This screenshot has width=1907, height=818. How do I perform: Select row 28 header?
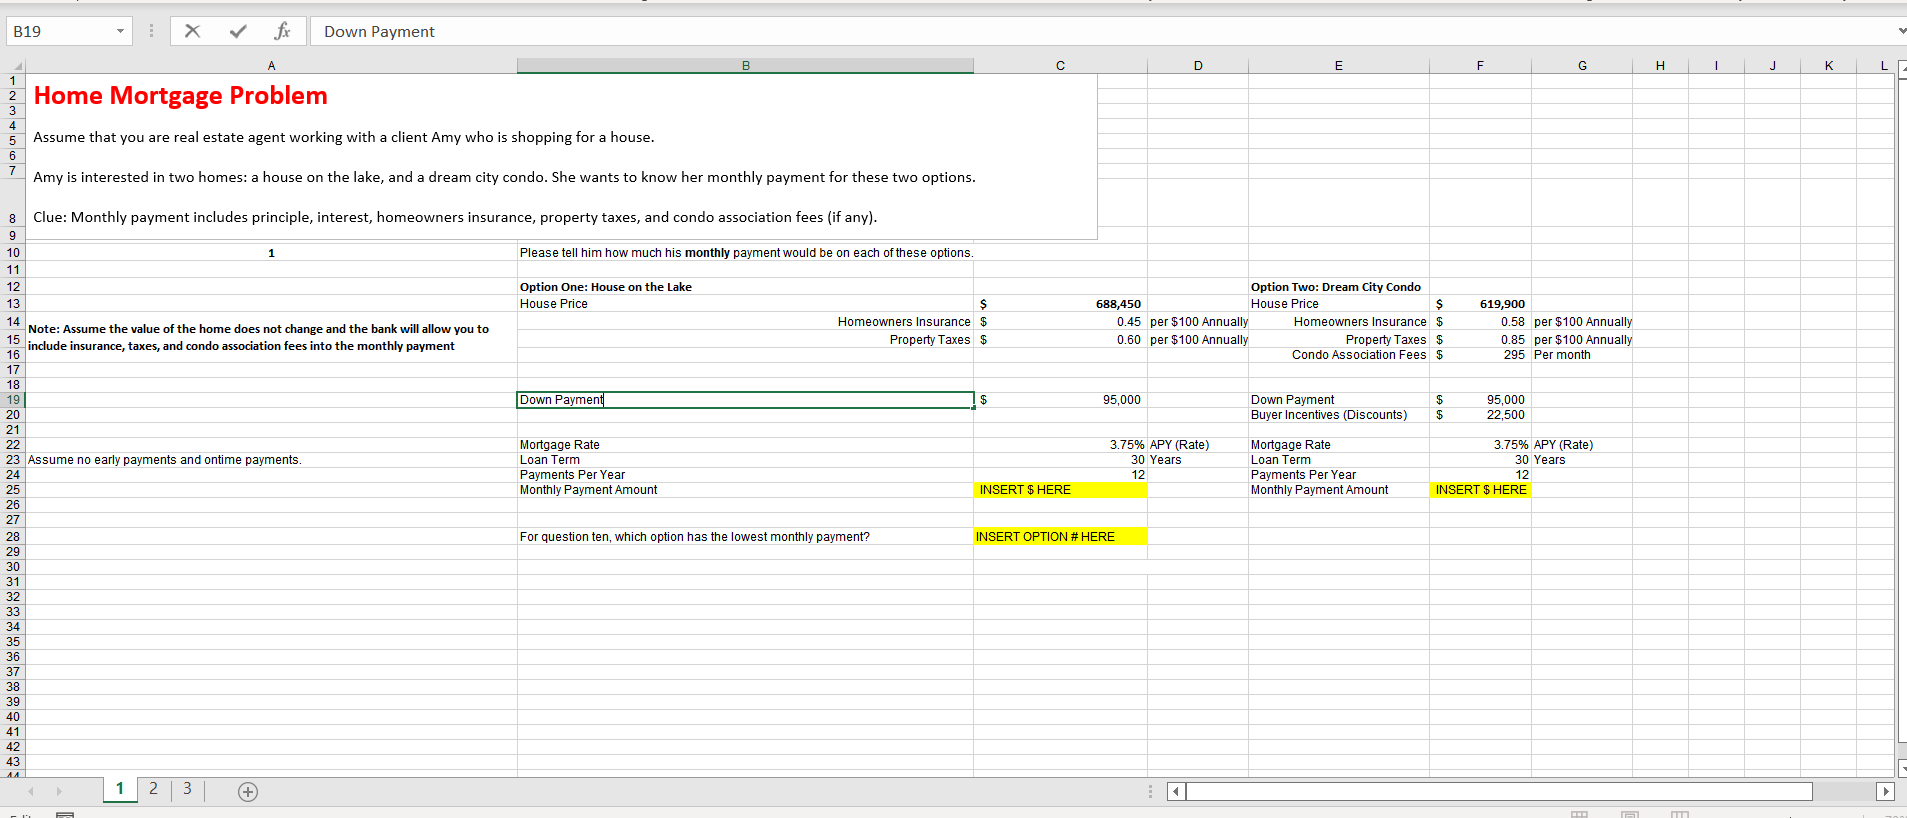click(x=13, y=537)
